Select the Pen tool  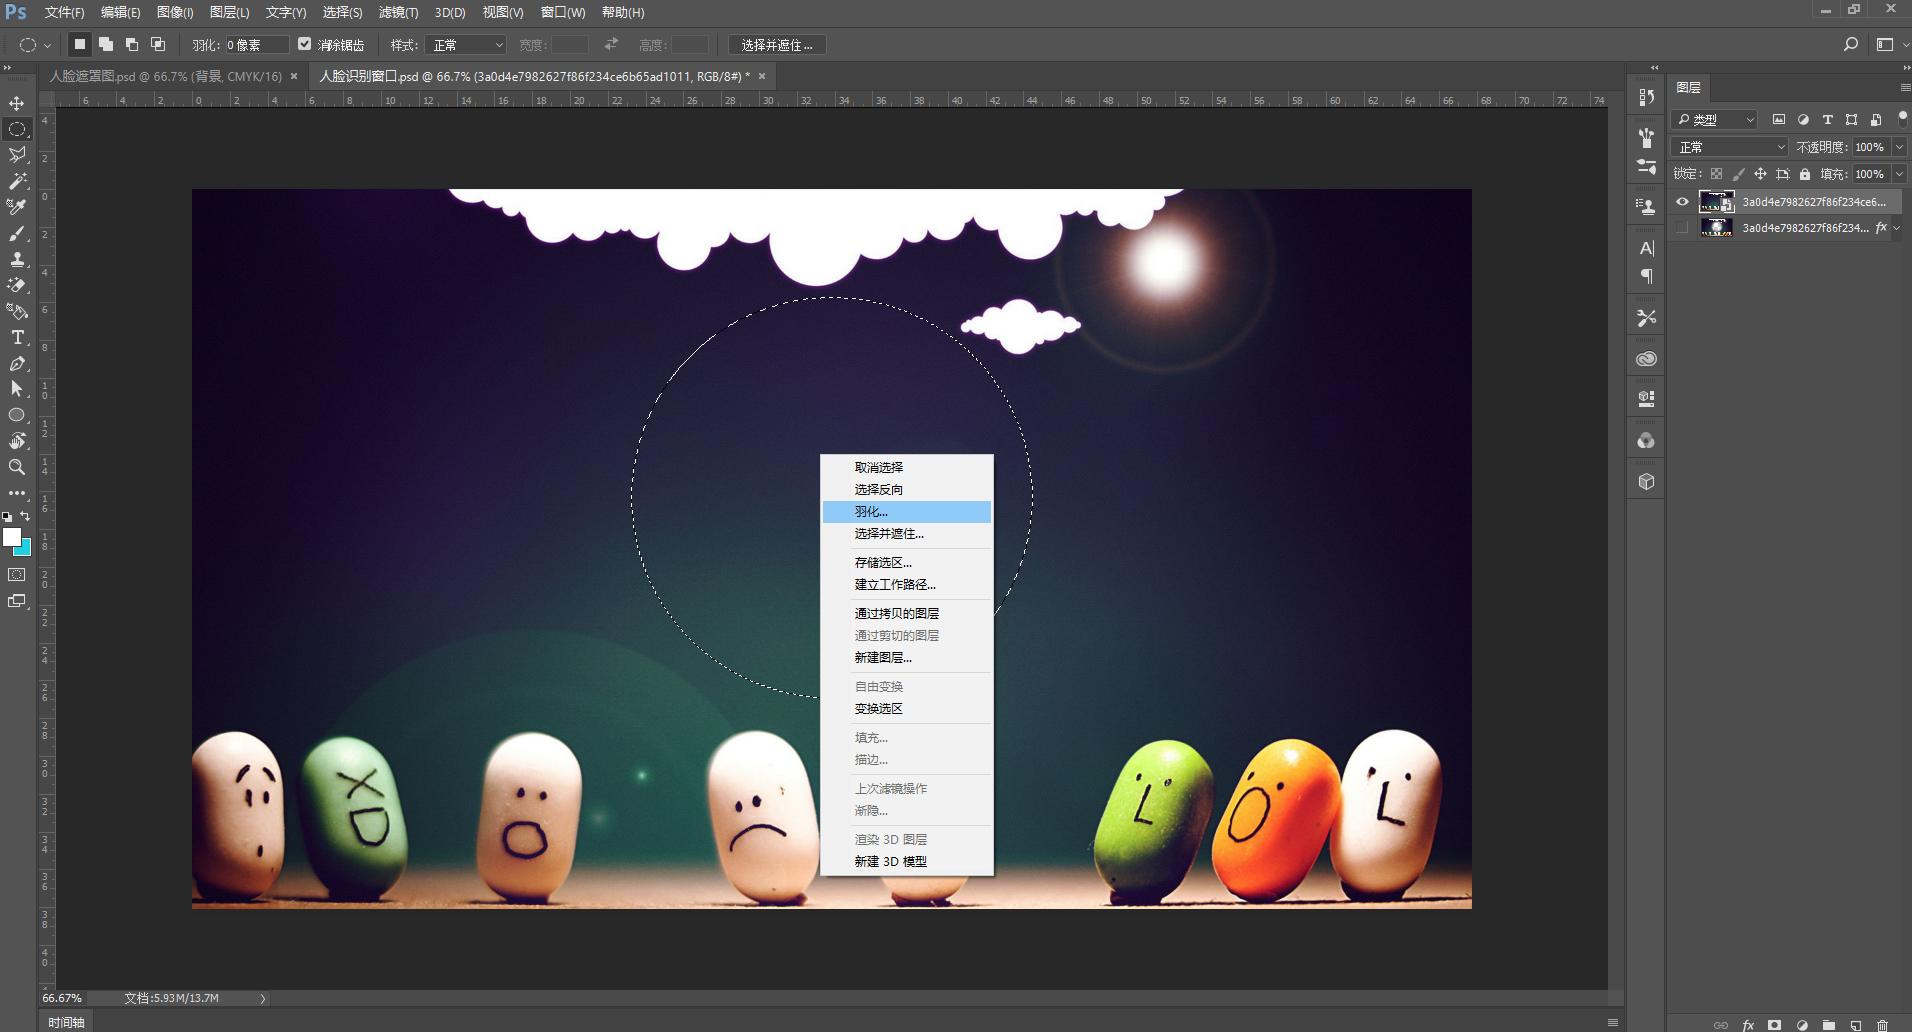16,361
